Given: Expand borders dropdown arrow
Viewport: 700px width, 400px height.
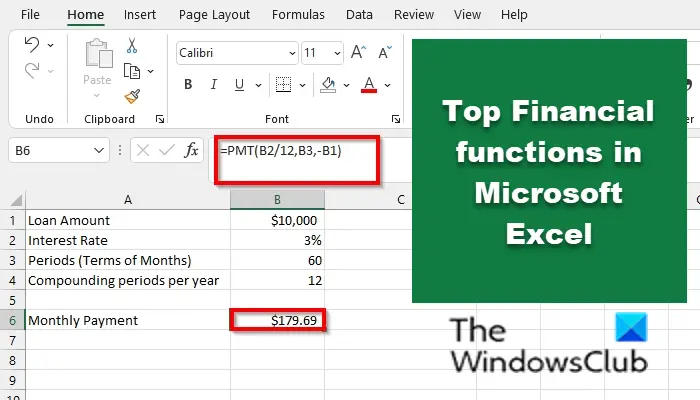Looking at the screenshot, I should tap(302, 85).
